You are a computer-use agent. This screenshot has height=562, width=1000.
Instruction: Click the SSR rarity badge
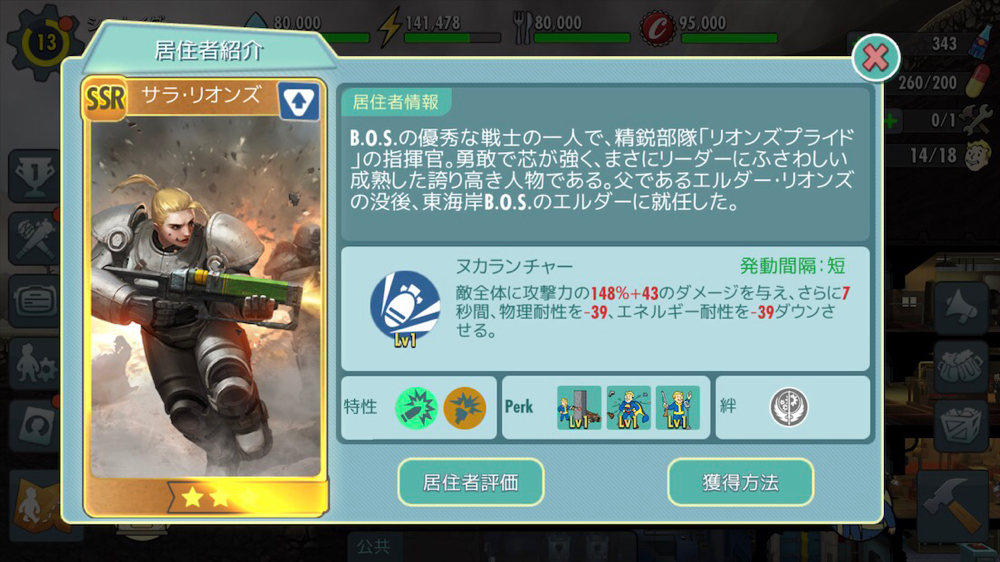(x=105, y=99)
